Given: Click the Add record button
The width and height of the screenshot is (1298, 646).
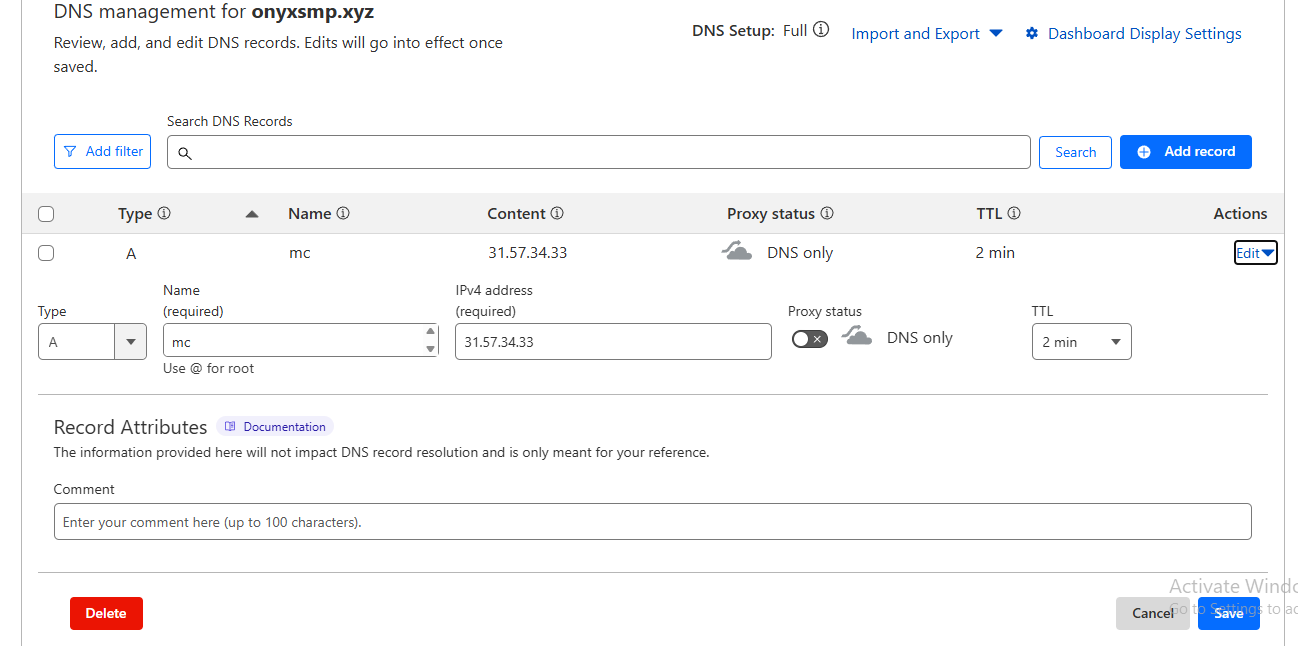Looking at the screenshot, I should (1186, 151).
